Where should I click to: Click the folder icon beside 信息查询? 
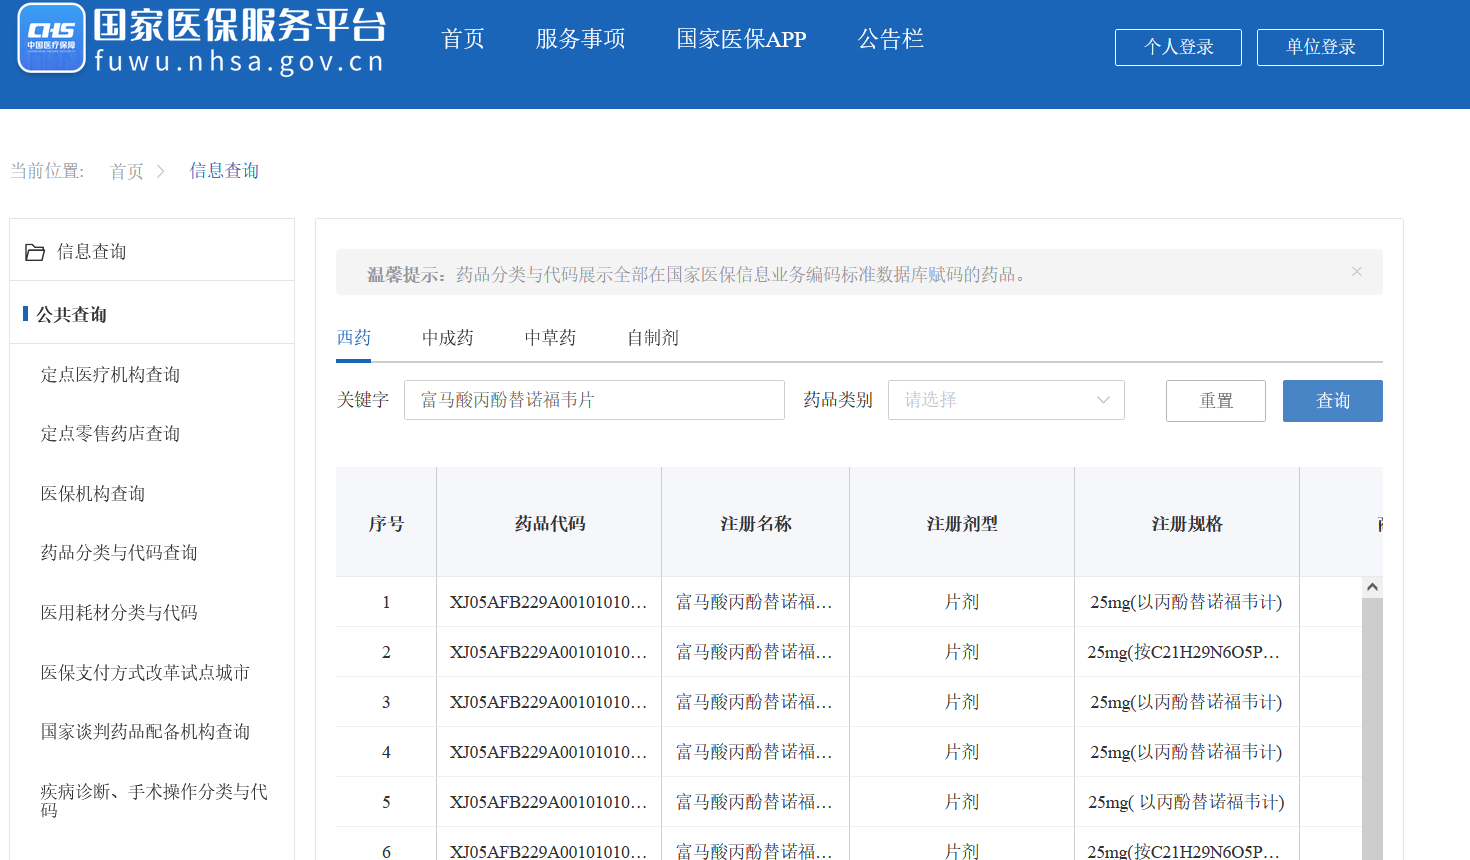(35, 252)
